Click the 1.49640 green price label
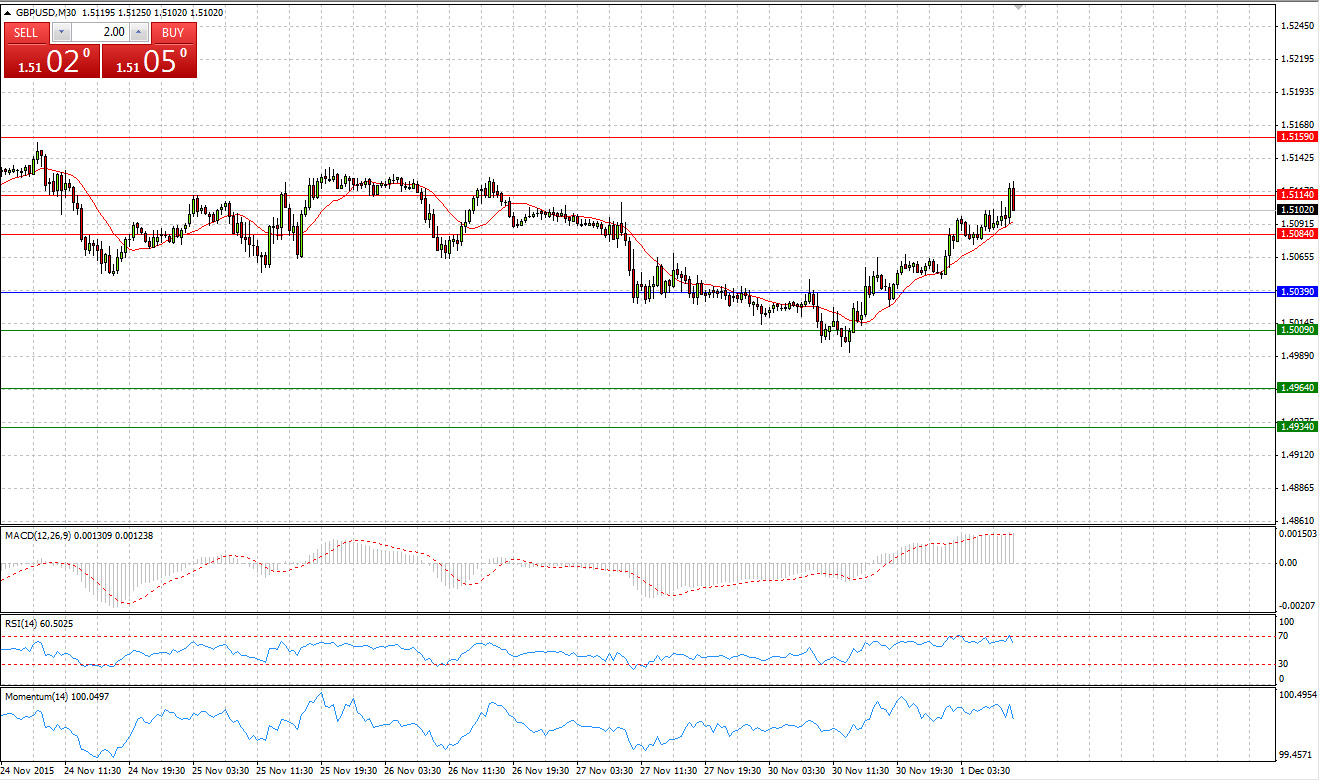 click(1298, 387)
